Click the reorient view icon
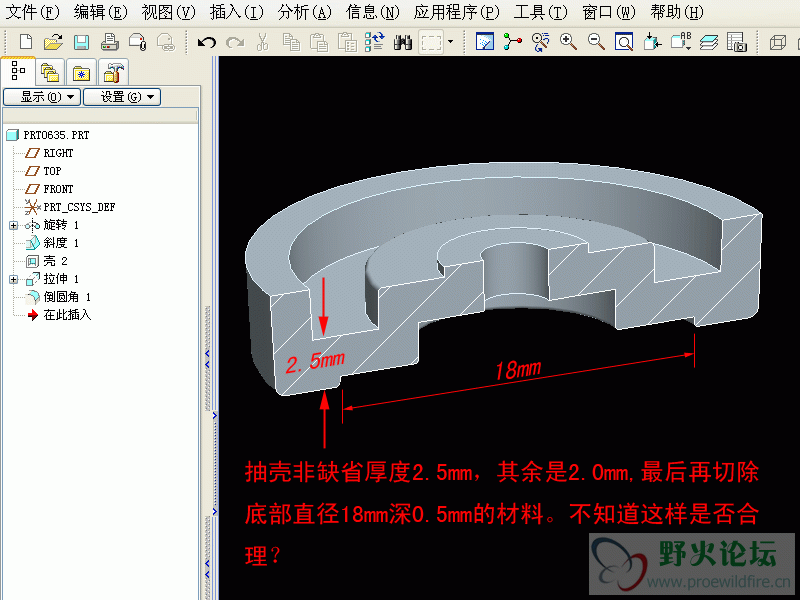Screen dimensions: 800x600 pyautogui.click(x=652, y=42)
